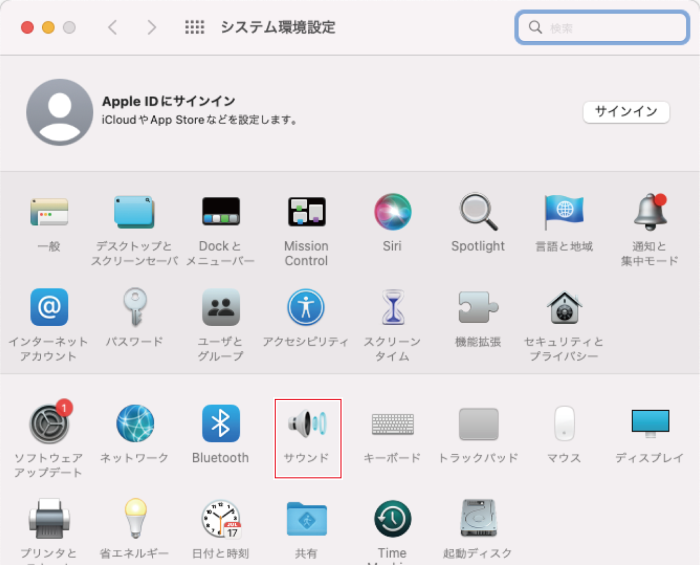Minimize window with yellow button

pyautogui.click(x=48, y=28)
